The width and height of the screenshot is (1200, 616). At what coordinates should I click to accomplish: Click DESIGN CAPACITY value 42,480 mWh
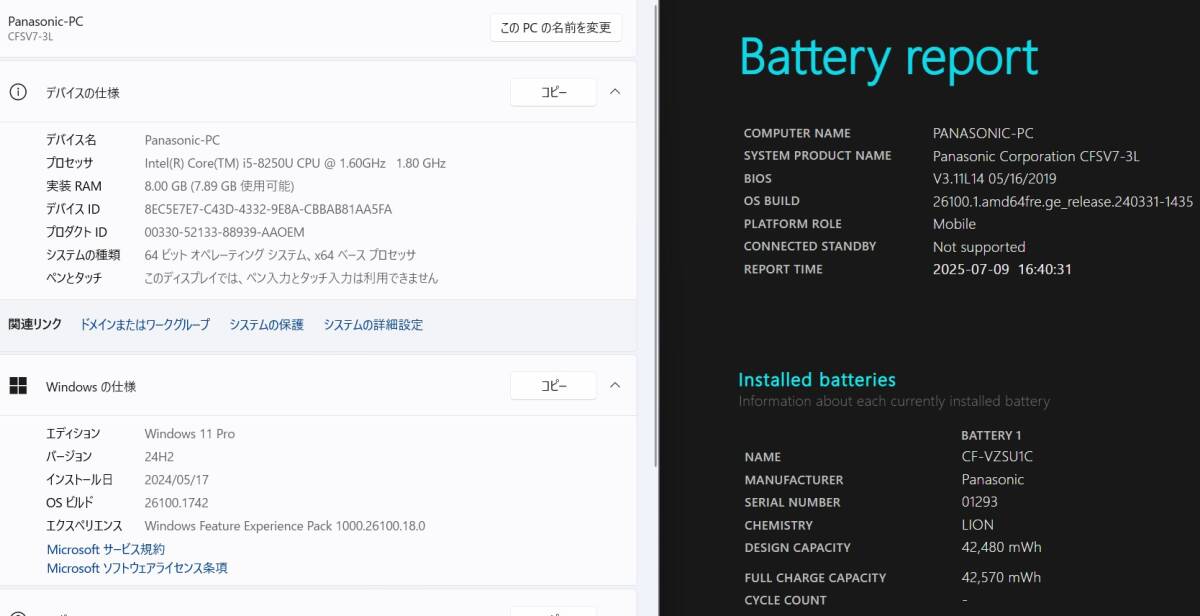[x=1001, y=548]
